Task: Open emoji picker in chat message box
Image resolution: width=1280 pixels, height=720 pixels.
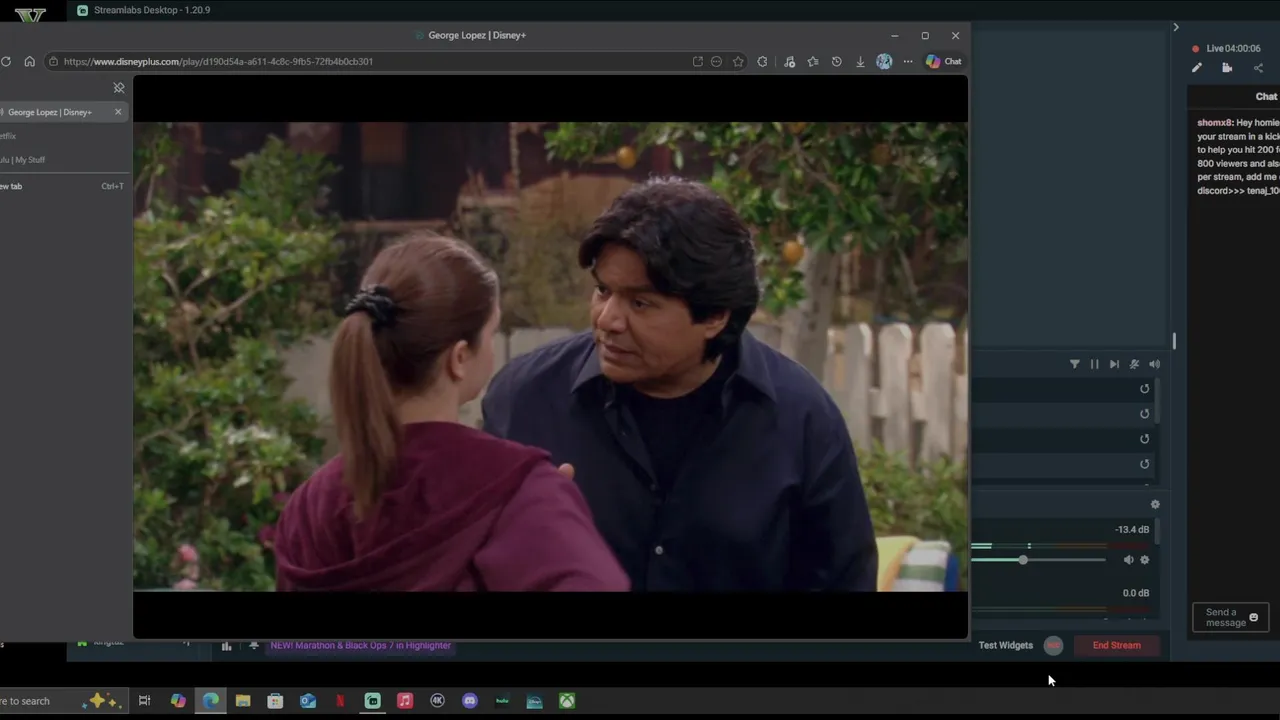Action: click(1254, 617)
